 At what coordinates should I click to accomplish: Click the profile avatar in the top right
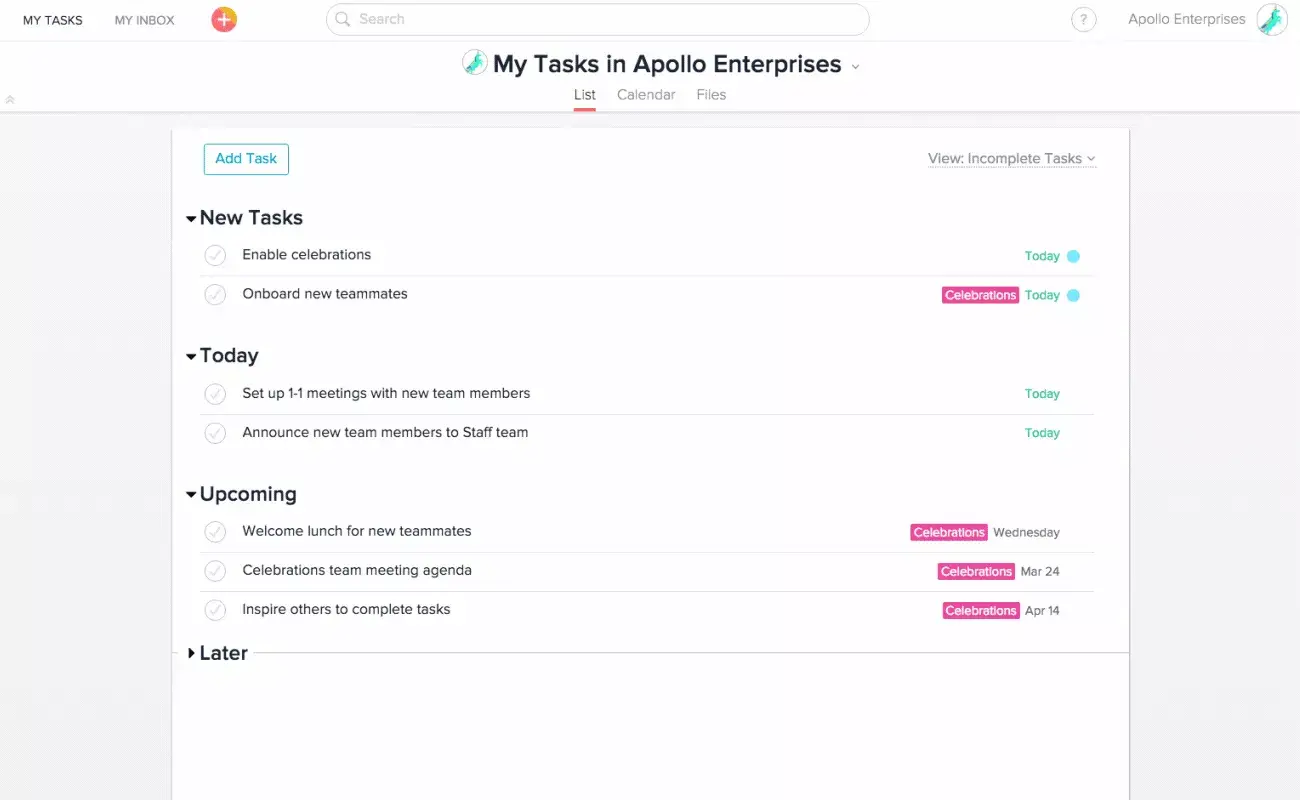coord(1271,18)
